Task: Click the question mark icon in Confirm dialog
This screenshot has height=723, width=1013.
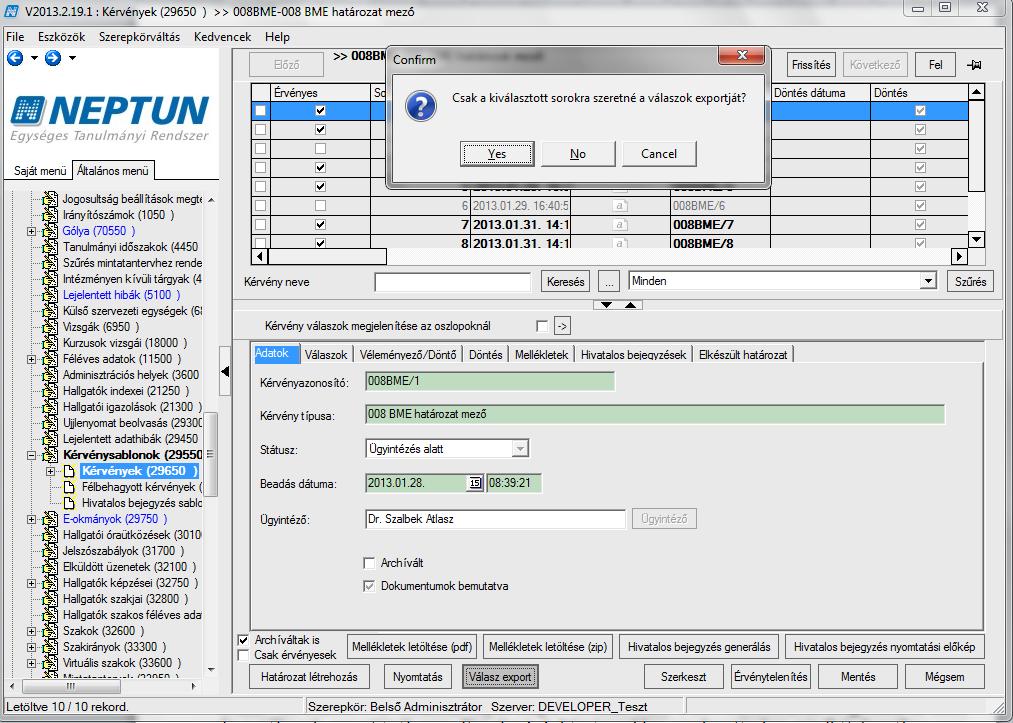Action: click(x=421, y=105)
